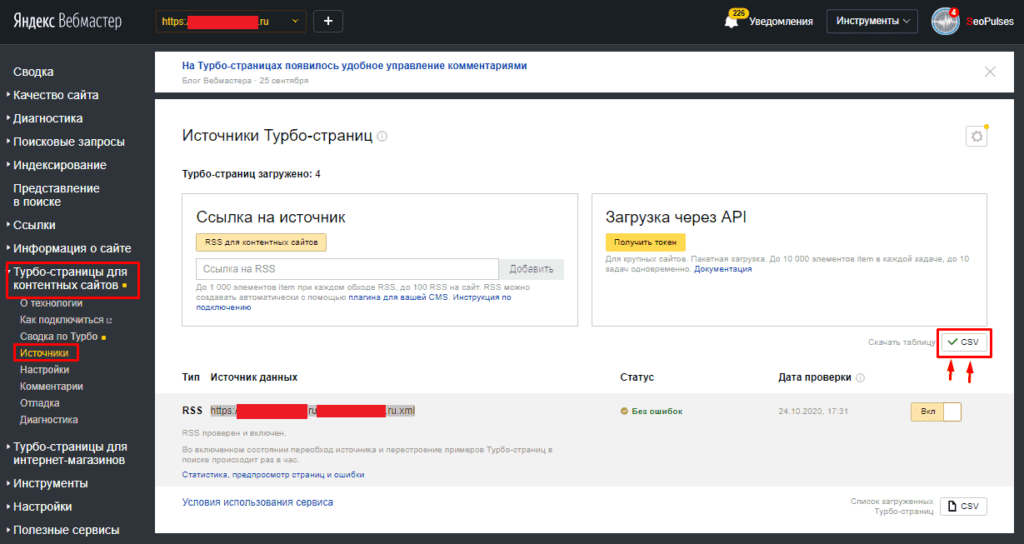Open Диагностика under Turbo pages submenu
The height and width of the screenshot is (544, 1024).
(49, 420)
